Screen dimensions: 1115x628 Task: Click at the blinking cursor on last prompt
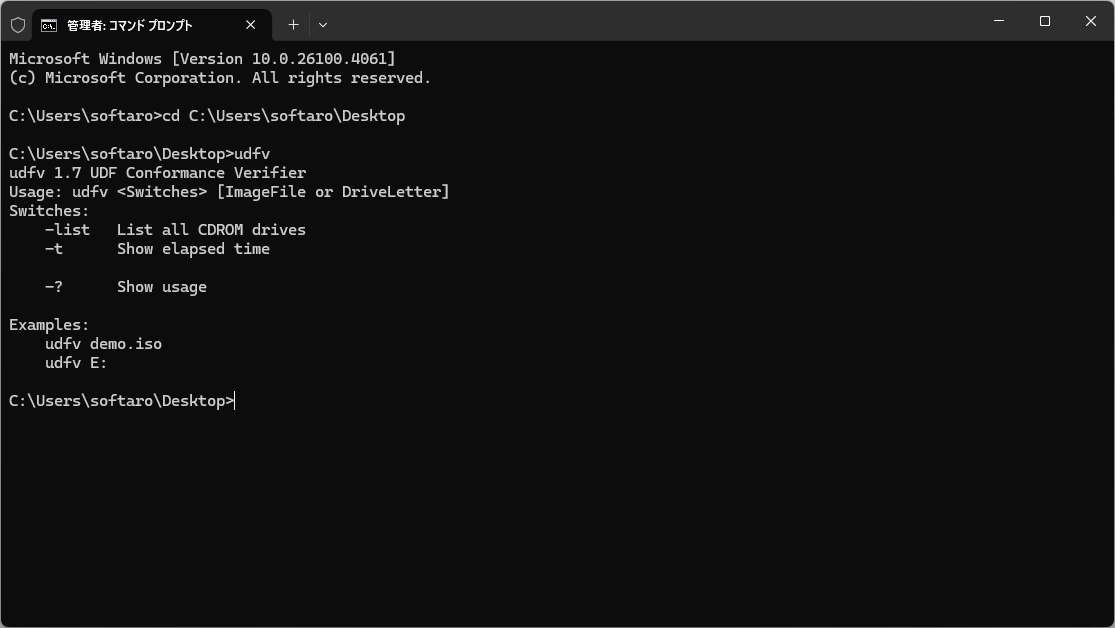coord(235,401)
